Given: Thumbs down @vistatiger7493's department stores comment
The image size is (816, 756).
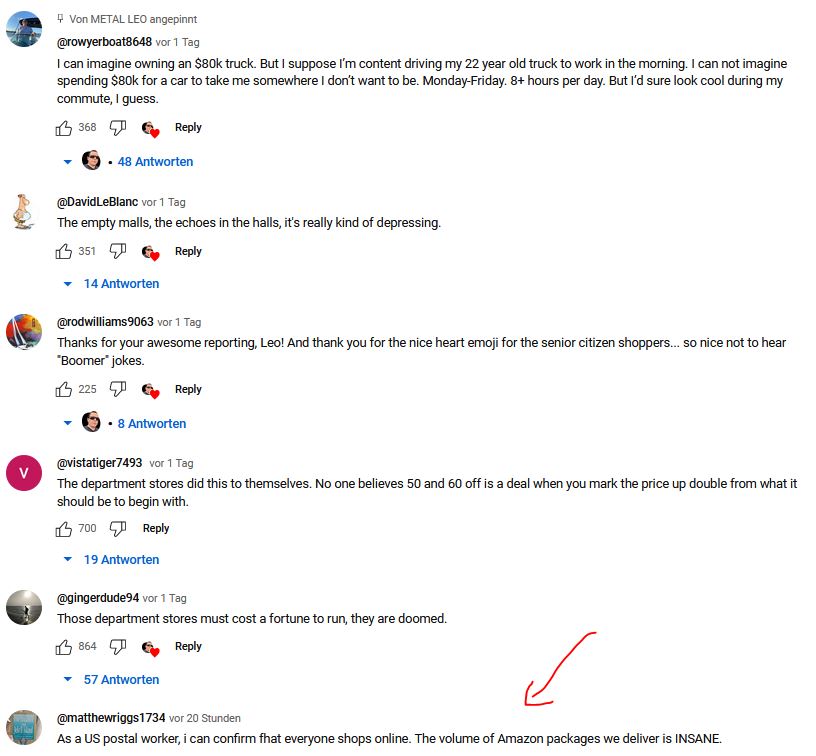Looking at the screenshot, I should tap(118, 529).
